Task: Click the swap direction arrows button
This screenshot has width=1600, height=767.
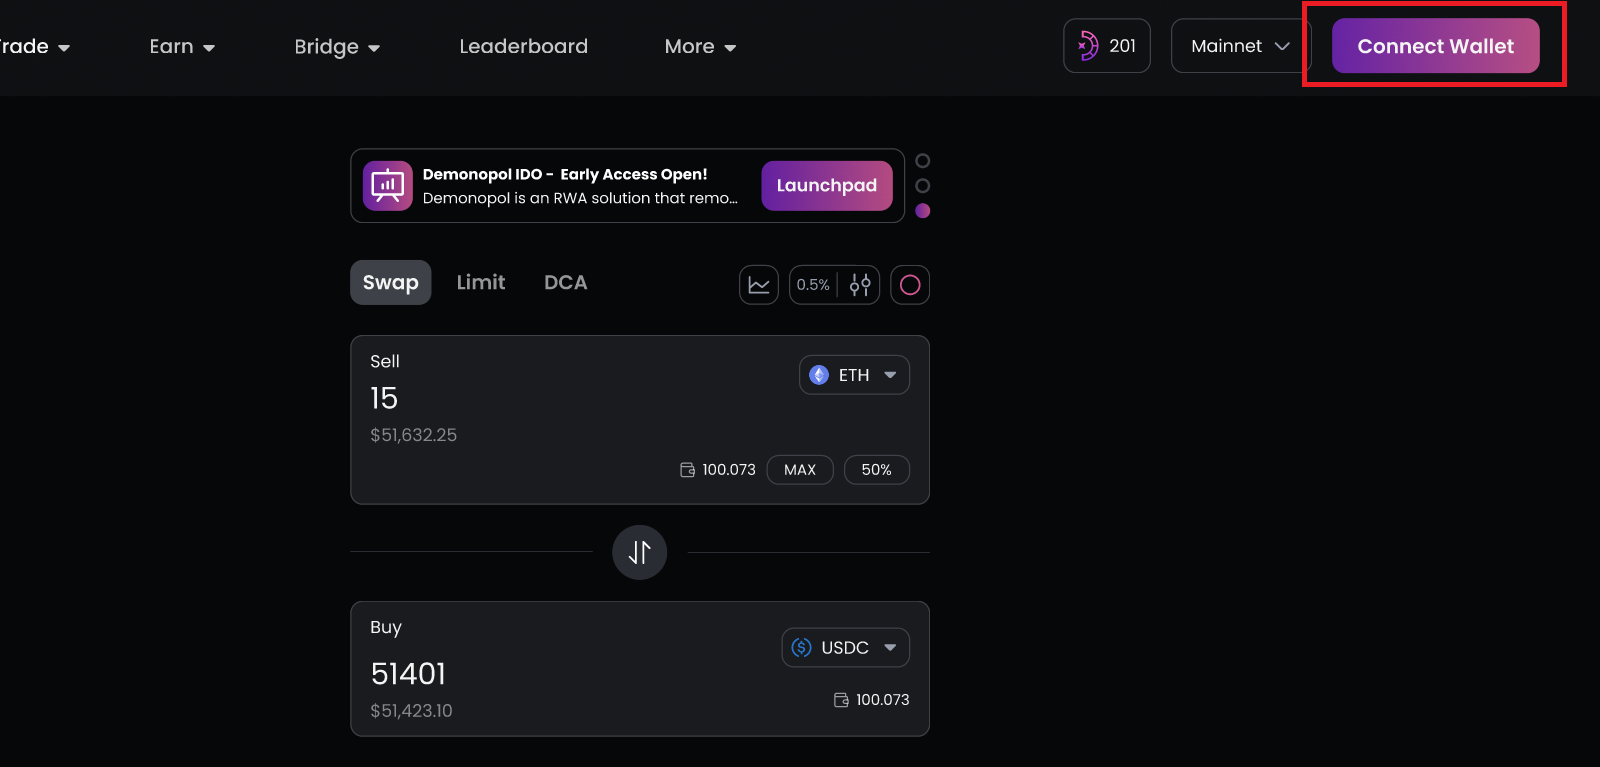Action: coord(640,552)
